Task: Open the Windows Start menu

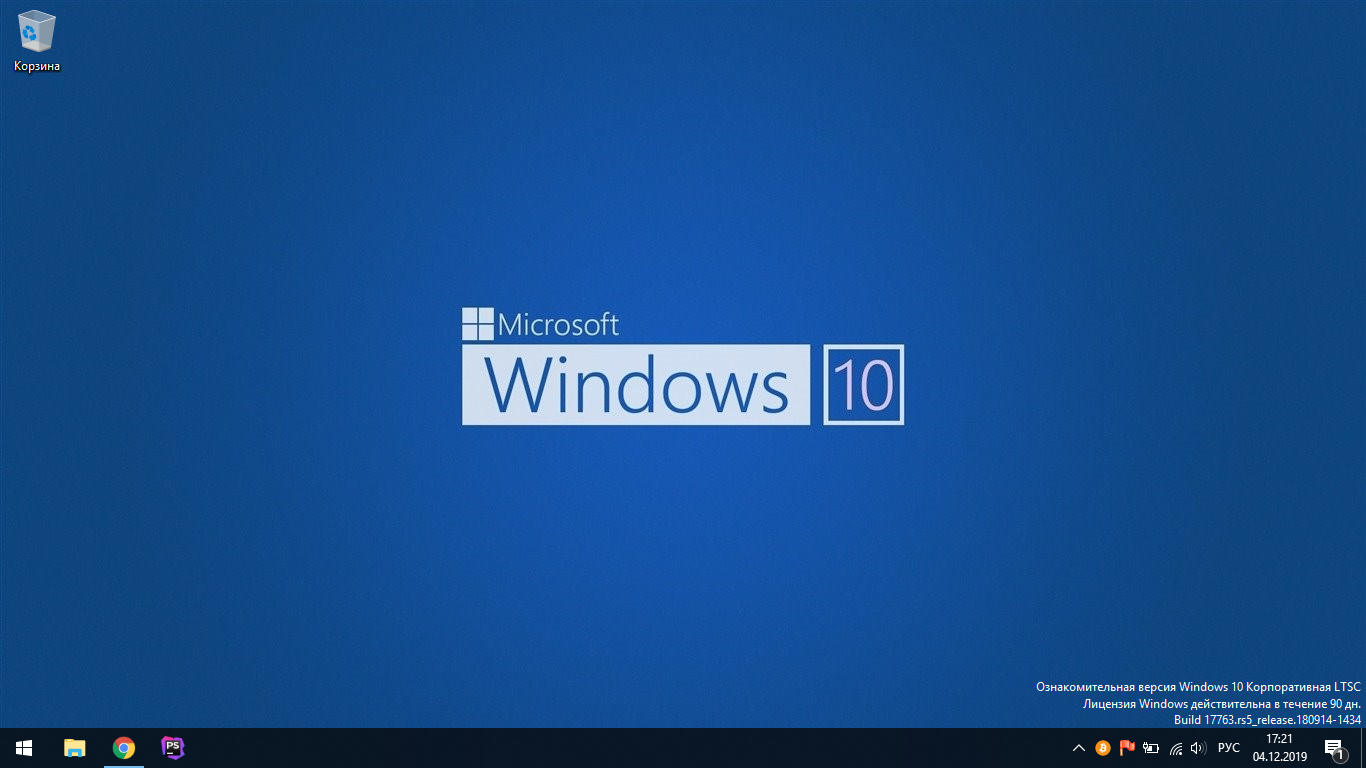Action: click(x=24, y=748)
